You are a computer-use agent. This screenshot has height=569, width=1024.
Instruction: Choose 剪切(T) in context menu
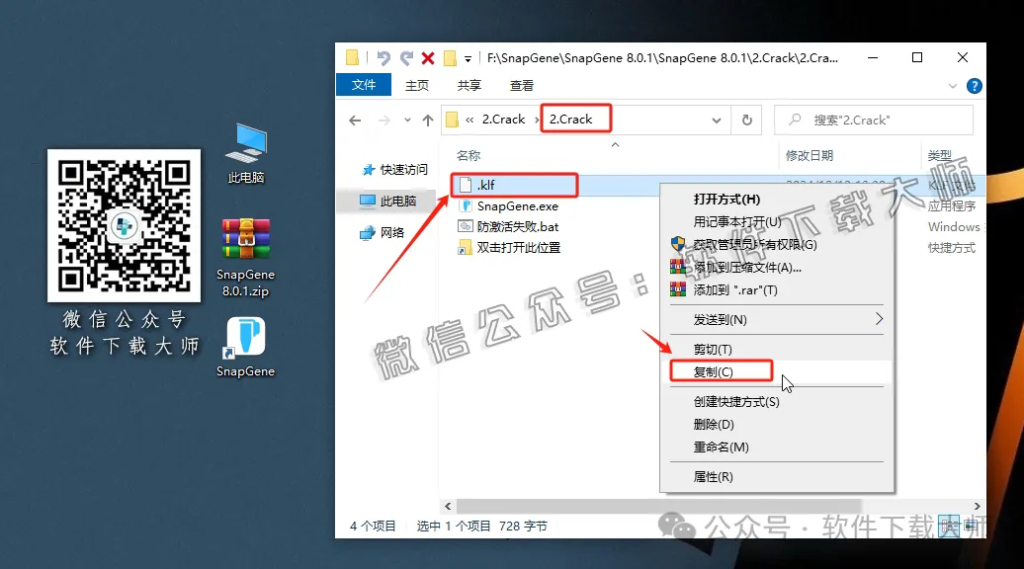point(712,350)
